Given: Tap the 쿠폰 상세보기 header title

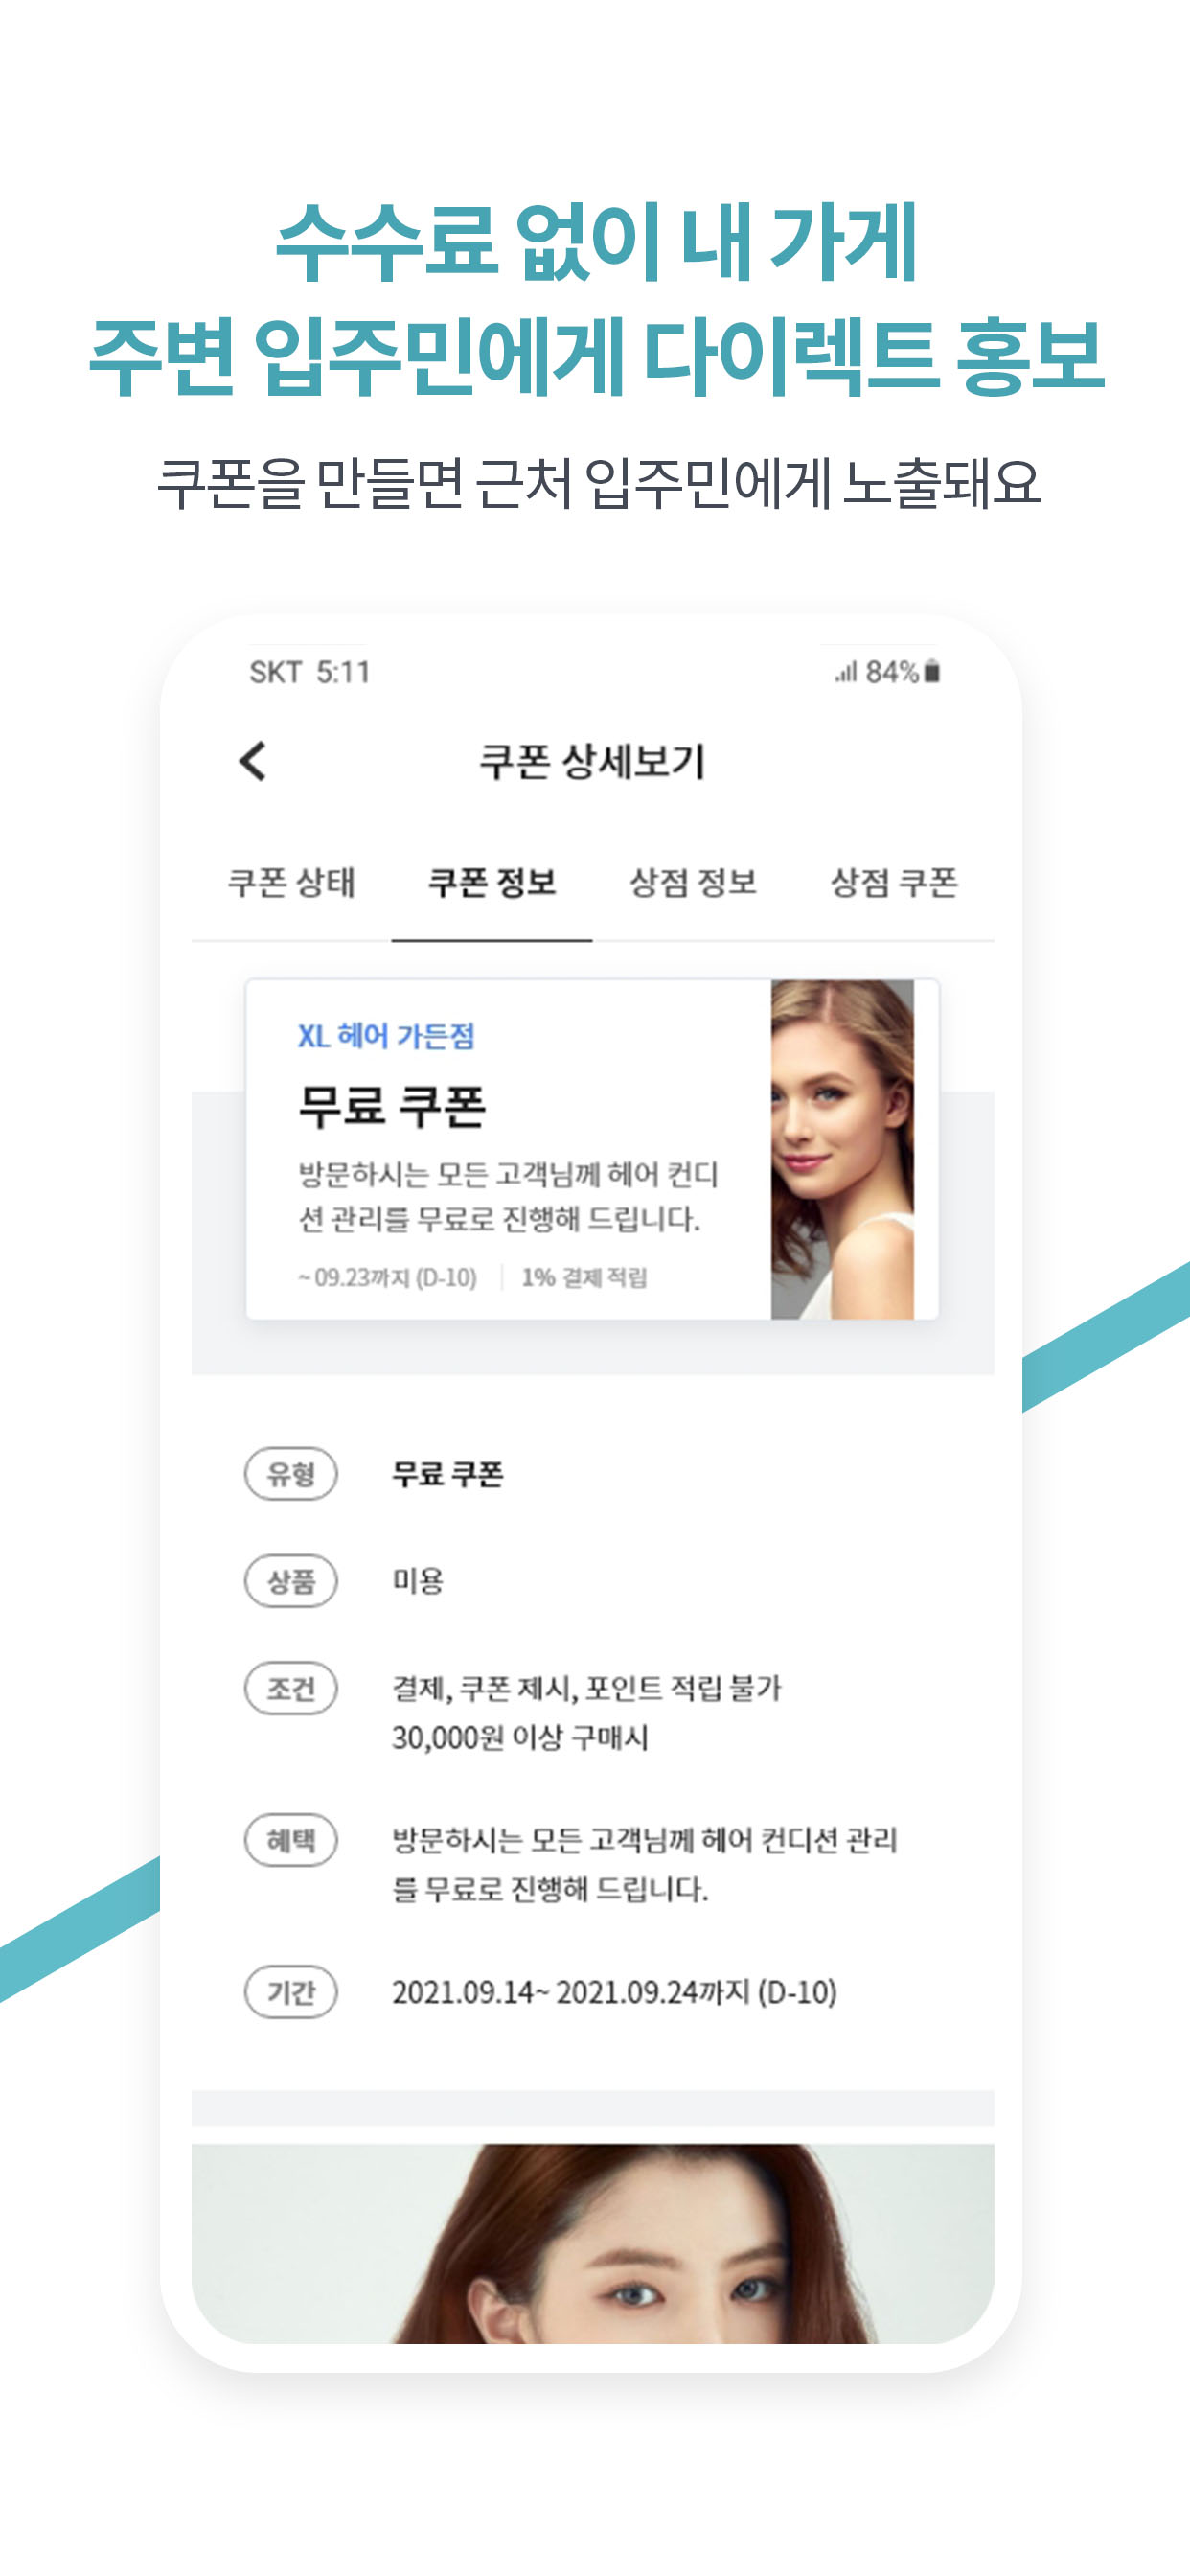Looking at the screenshot, I should click(x=593, y=762).
